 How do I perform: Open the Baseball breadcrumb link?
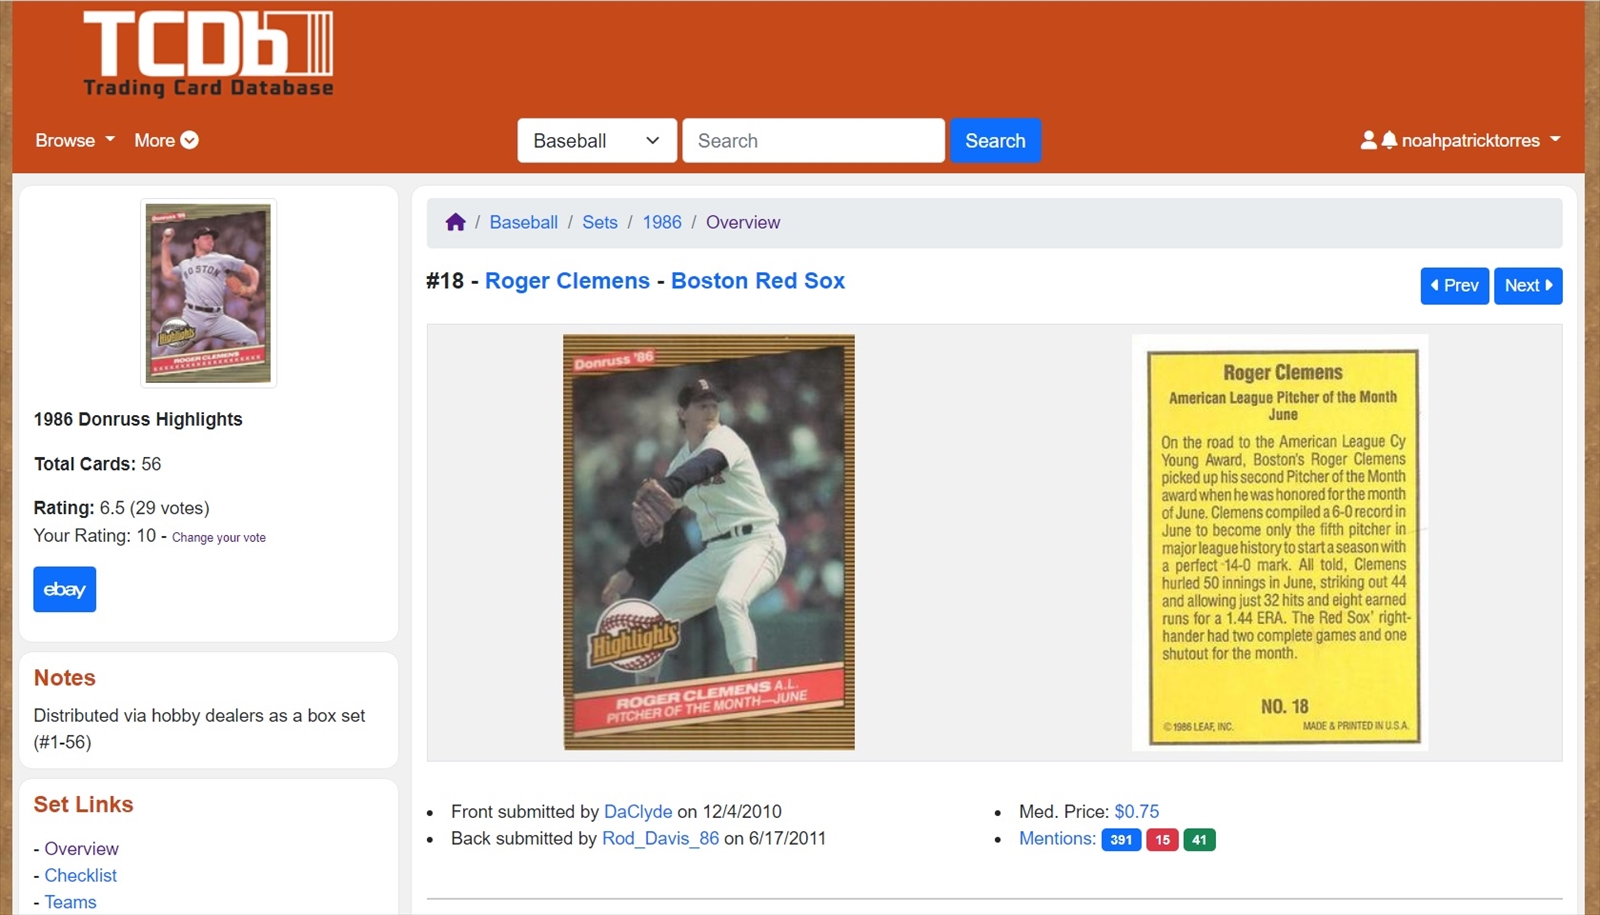523,222
